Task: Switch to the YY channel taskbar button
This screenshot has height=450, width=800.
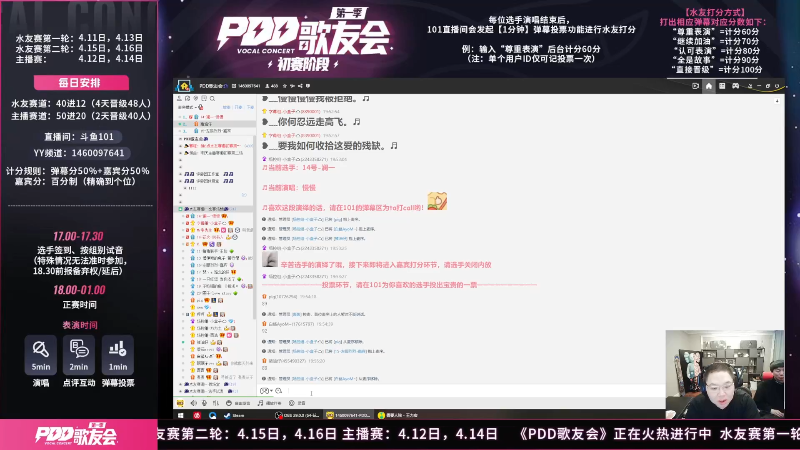Action: (348, 415)
